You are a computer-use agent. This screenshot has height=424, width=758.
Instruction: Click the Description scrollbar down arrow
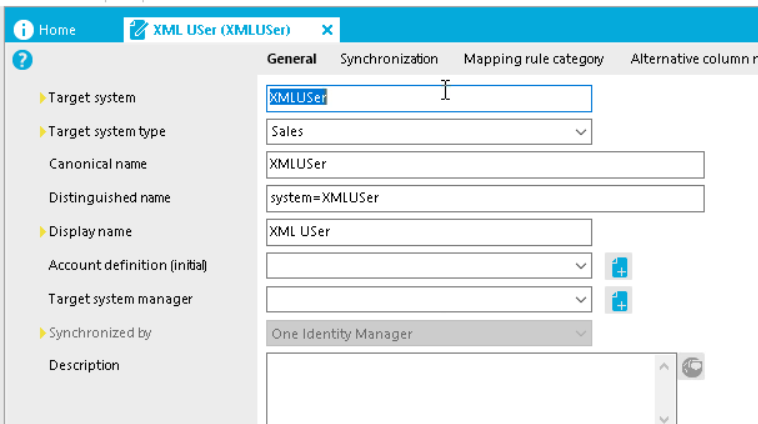pos(664,419)
